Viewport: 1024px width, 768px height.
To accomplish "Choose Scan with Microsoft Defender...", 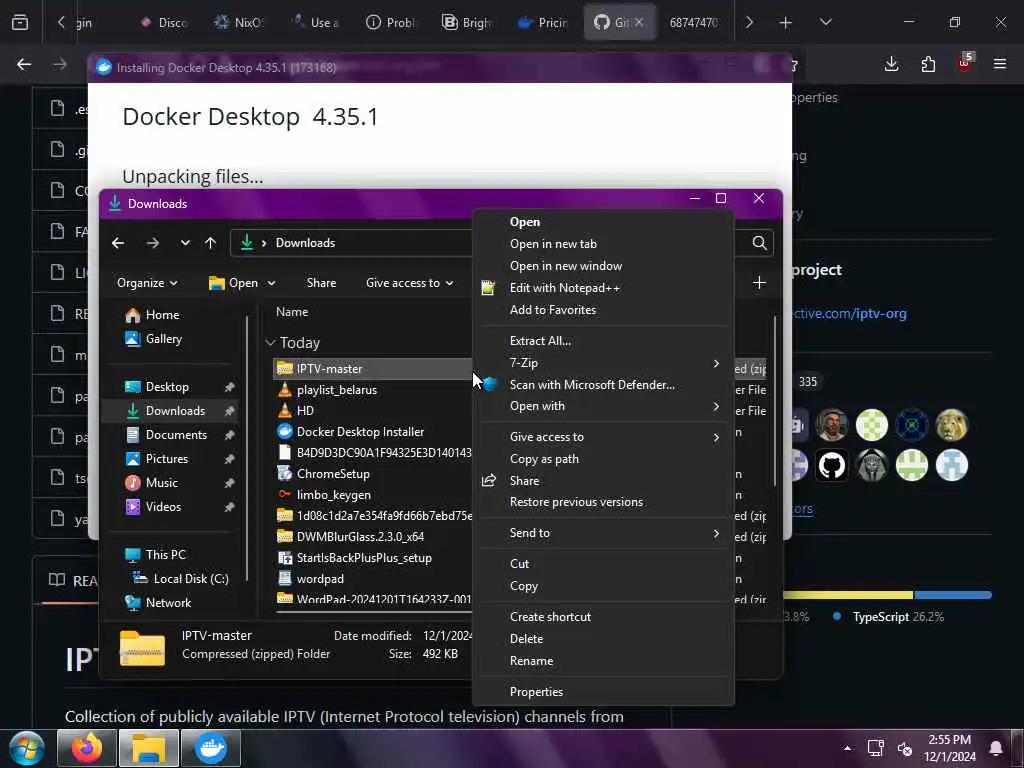I will point(603,385).
